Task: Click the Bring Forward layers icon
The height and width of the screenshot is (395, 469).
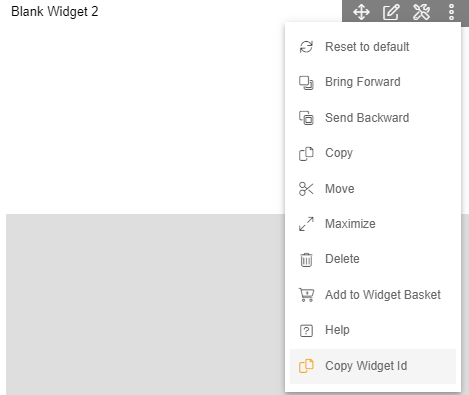Action: 306,83
